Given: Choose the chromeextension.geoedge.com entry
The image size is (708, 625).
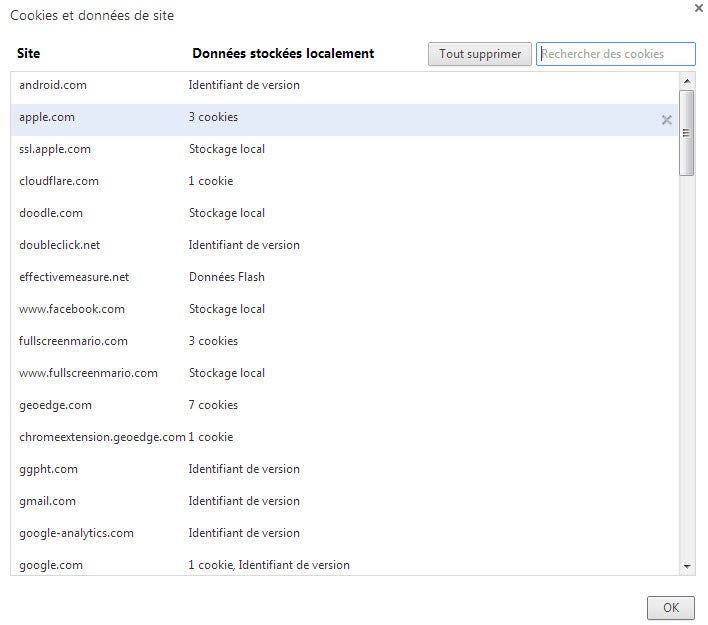Looking at the screenshot, I should tap(102, 438).
